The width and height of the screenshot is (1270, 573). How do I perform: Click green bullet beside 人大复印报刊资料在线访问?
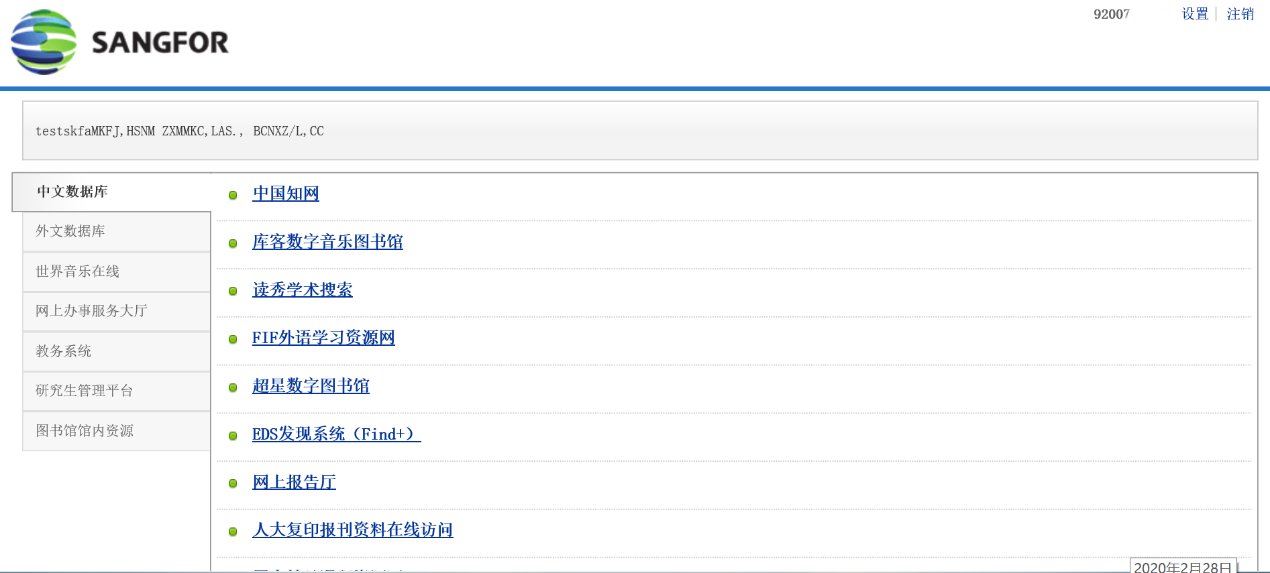233,531
